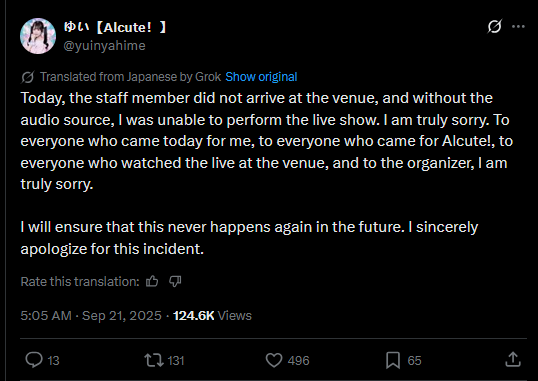The image size is (538, 381).
Task: Click the Grok icon at top right
Action: point(495,26)
